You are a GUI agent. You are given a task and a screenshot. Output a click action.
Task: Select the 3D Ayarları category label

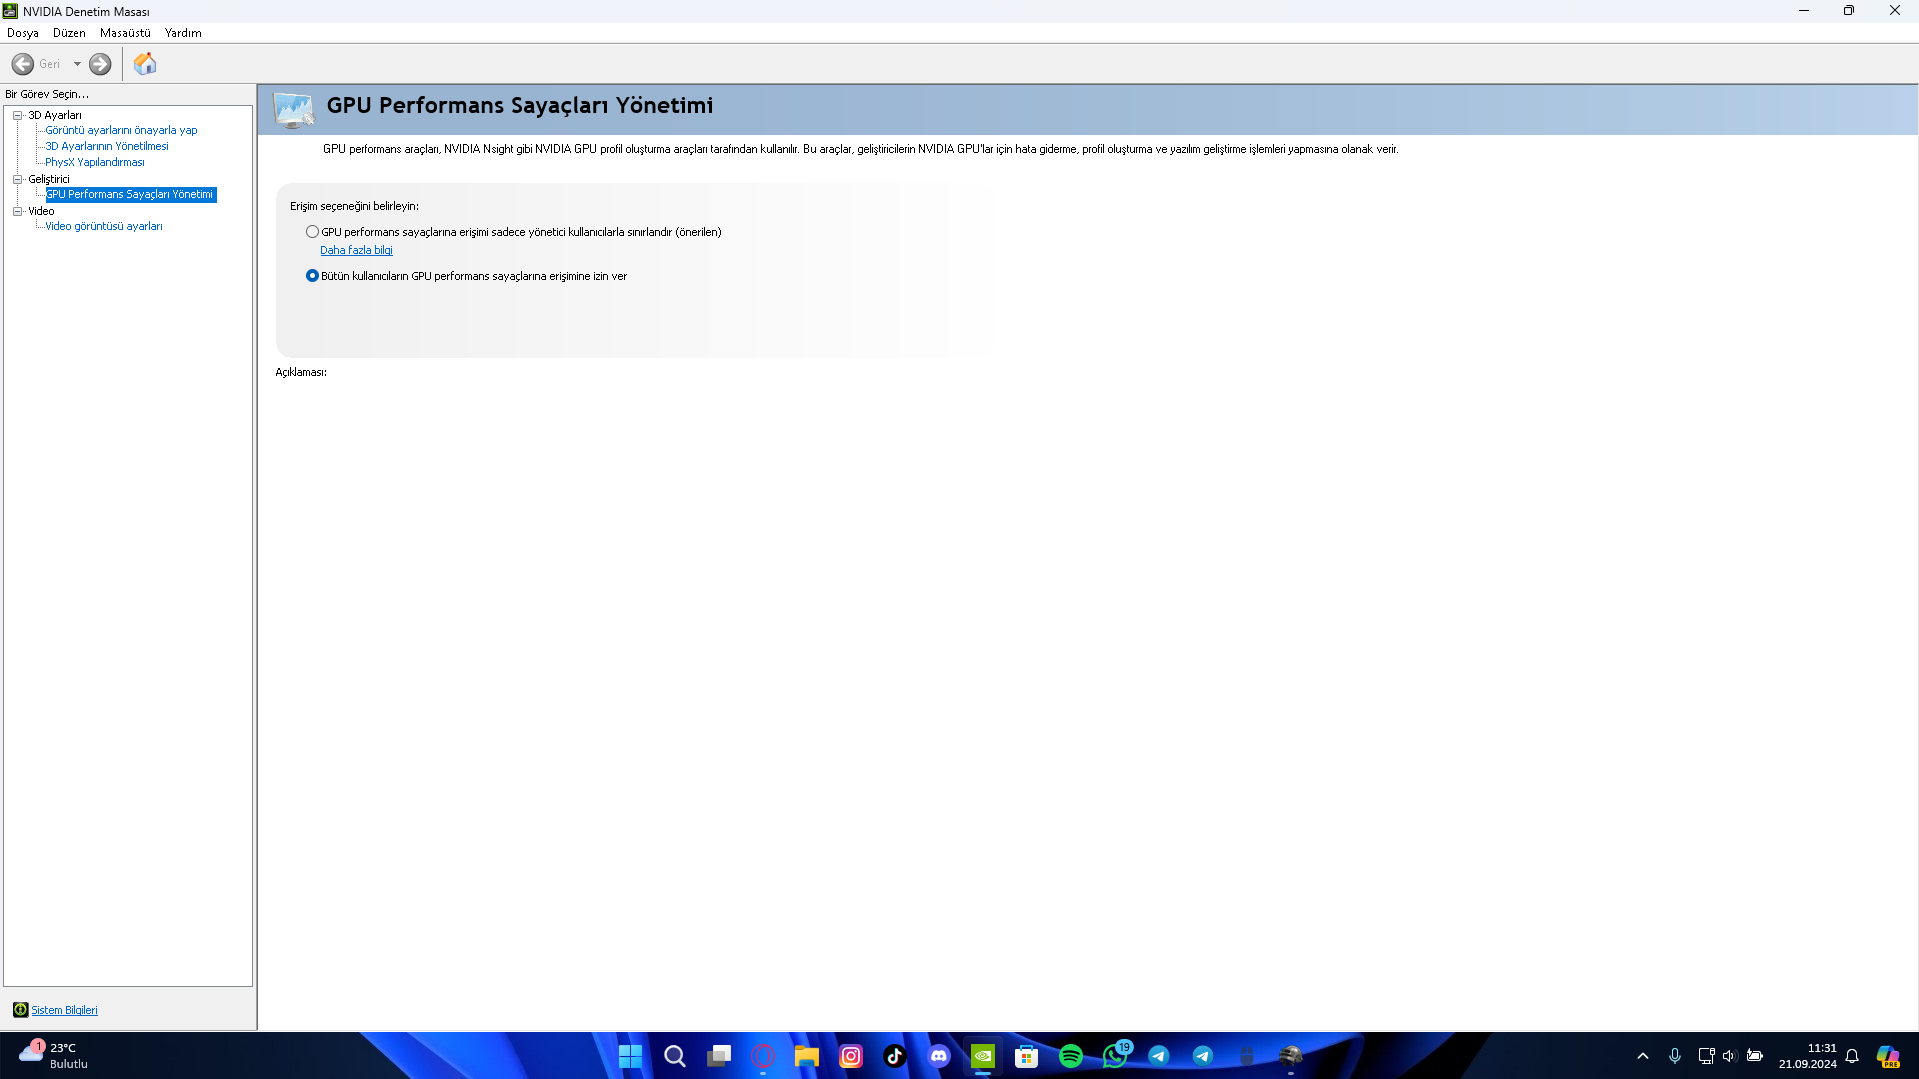[x=55, y=115]
